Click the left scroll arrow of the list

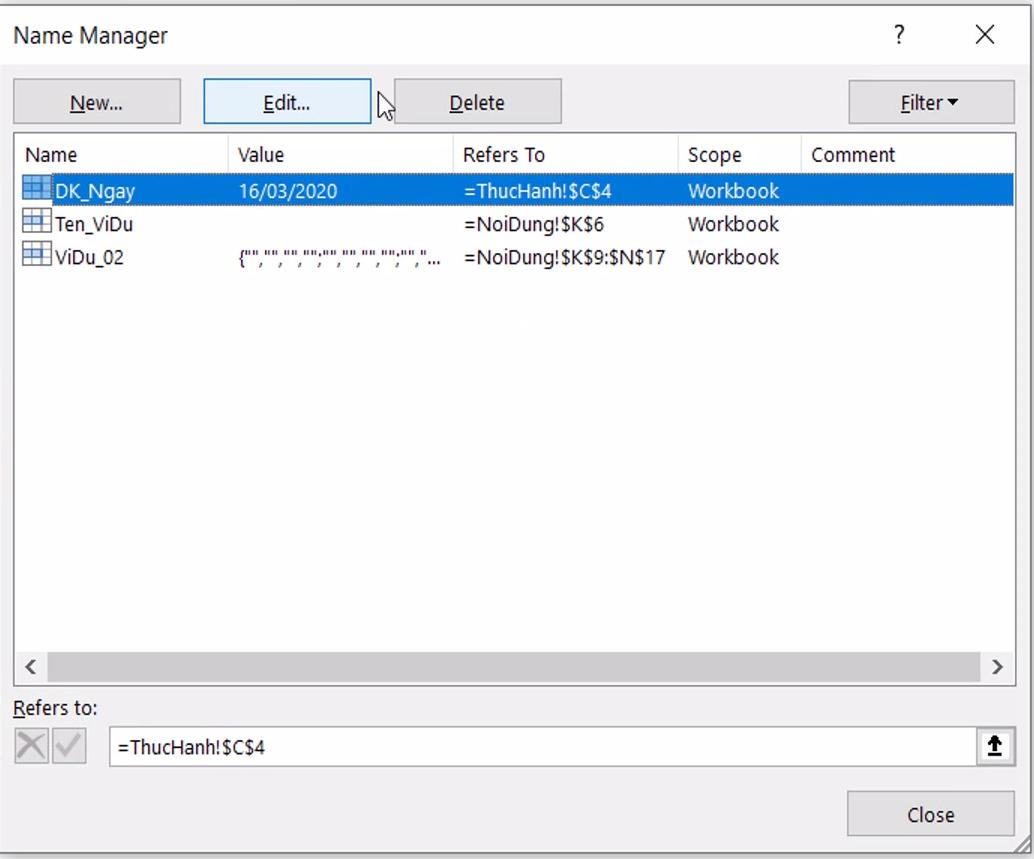(x=29, y=666)
